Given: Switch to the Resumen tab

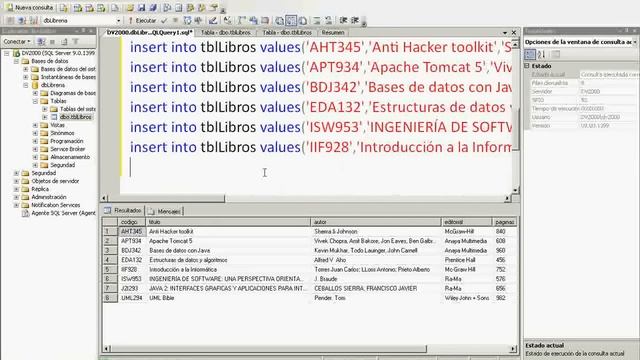Looking at the screenshot, I should (333, 32).
